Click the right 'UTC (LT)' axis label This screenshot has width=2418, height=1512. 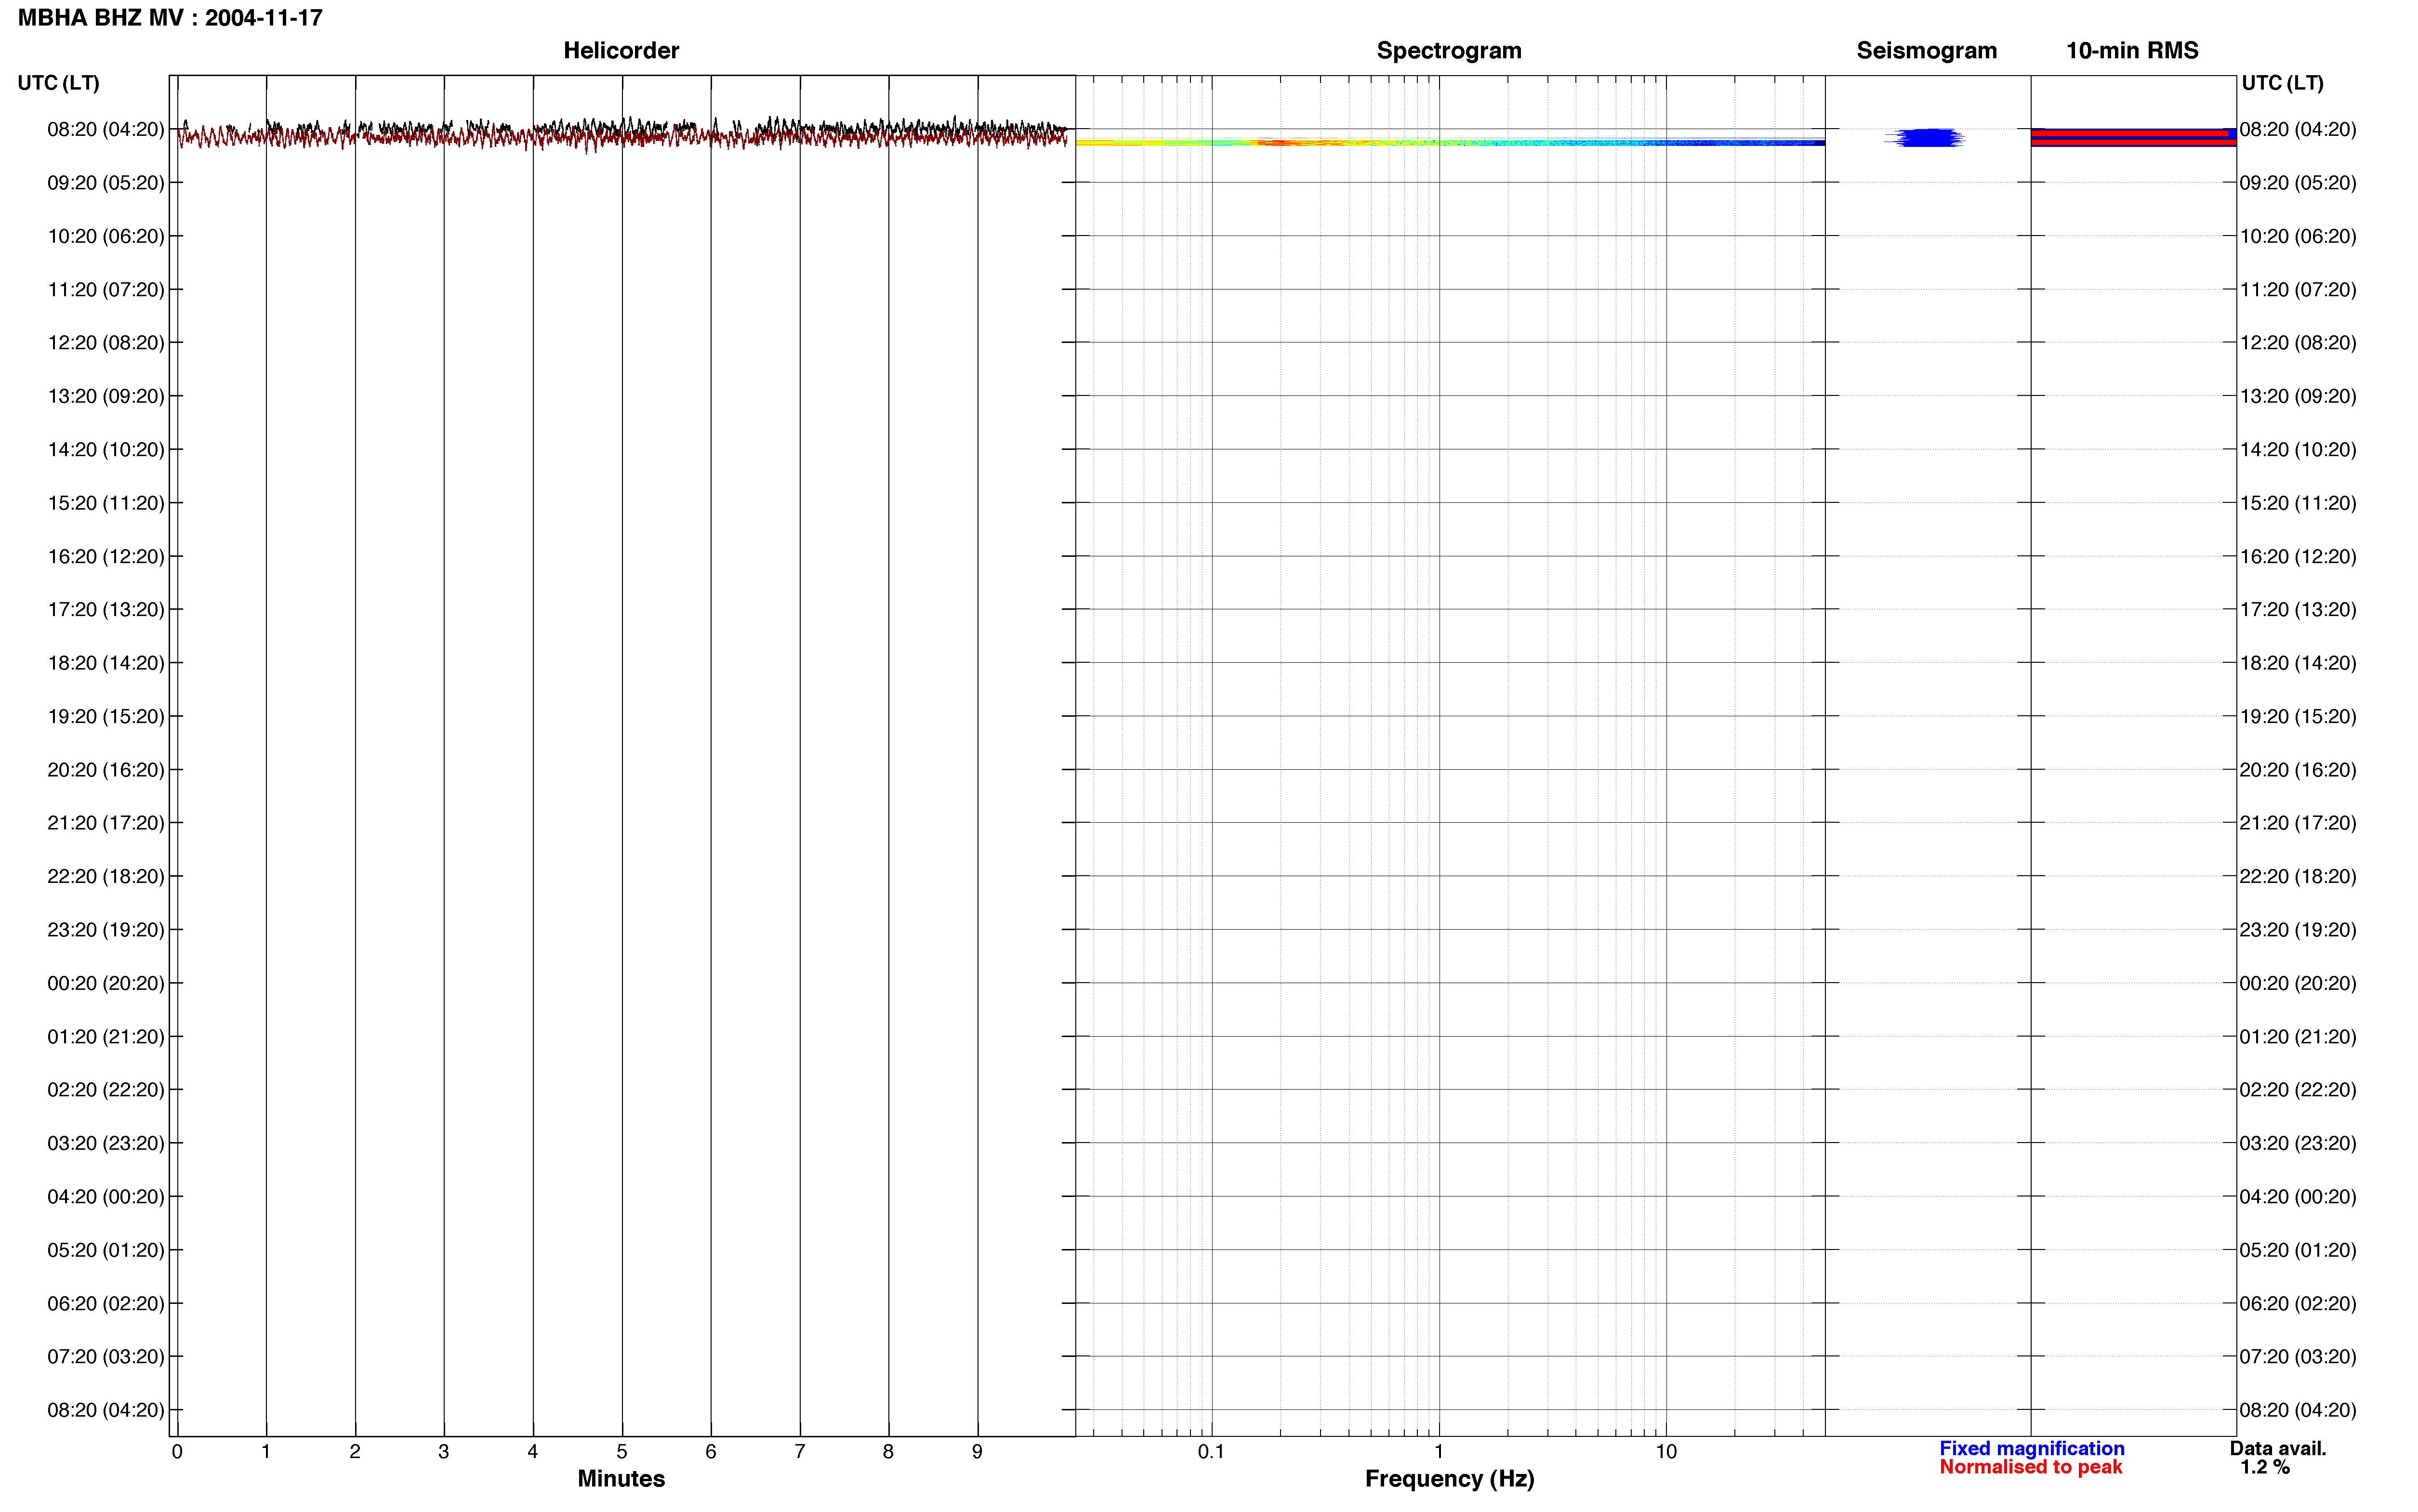(2282, 83)
